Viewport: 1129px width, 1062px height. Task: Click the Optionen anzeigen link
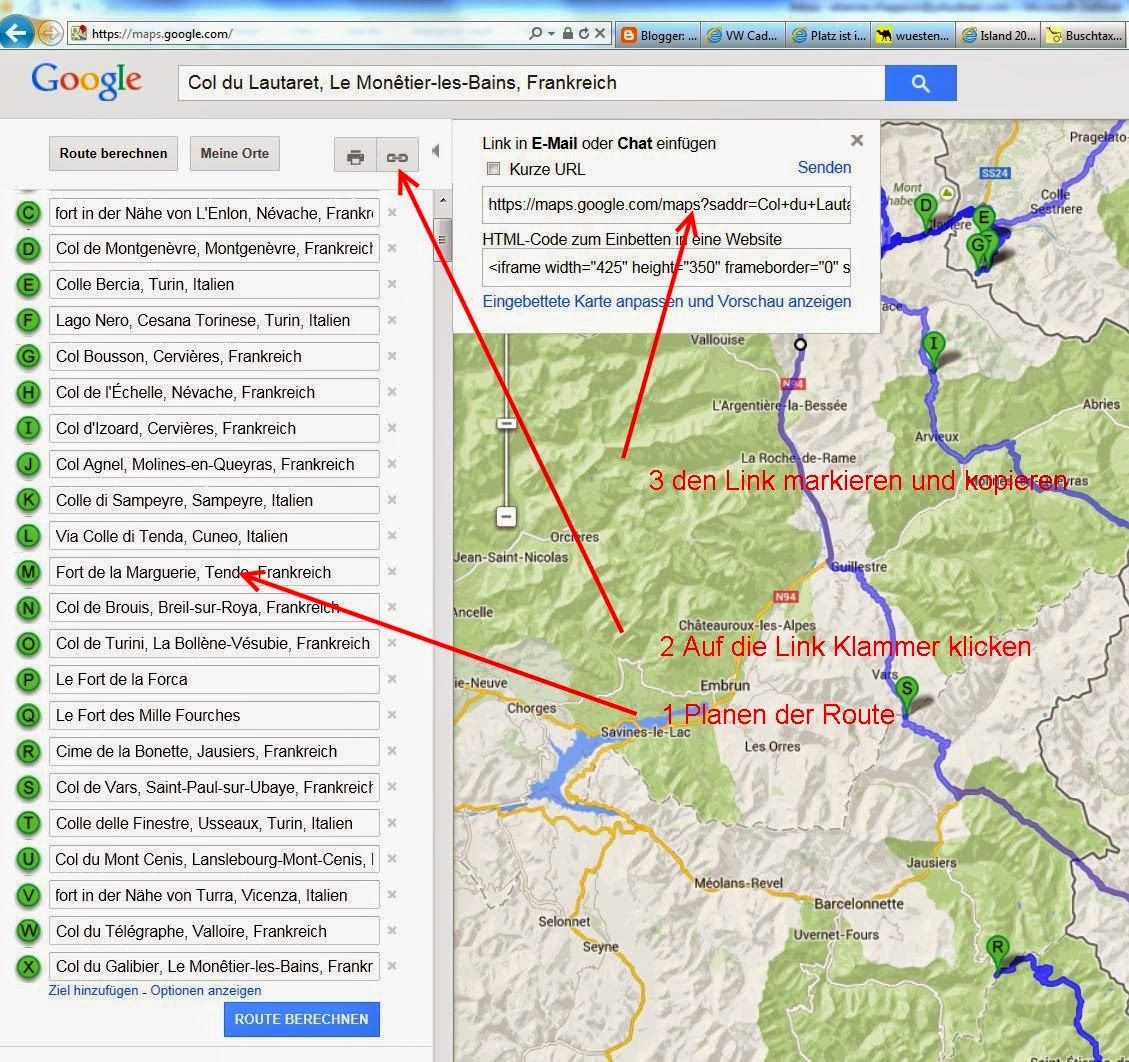(x=206, y=991)
